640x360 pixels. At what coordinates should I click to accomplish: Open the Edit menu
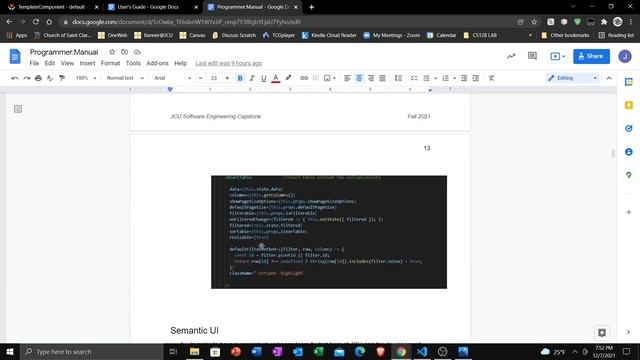click(50, 63)
